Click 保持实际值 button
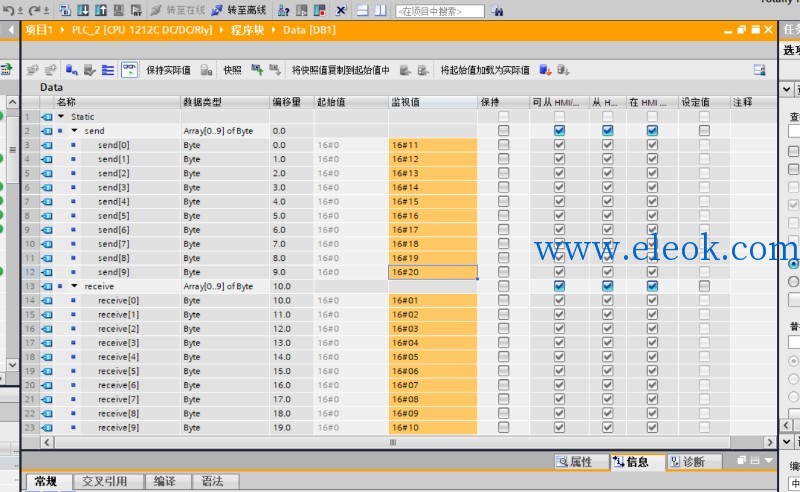 click(168, 70)
